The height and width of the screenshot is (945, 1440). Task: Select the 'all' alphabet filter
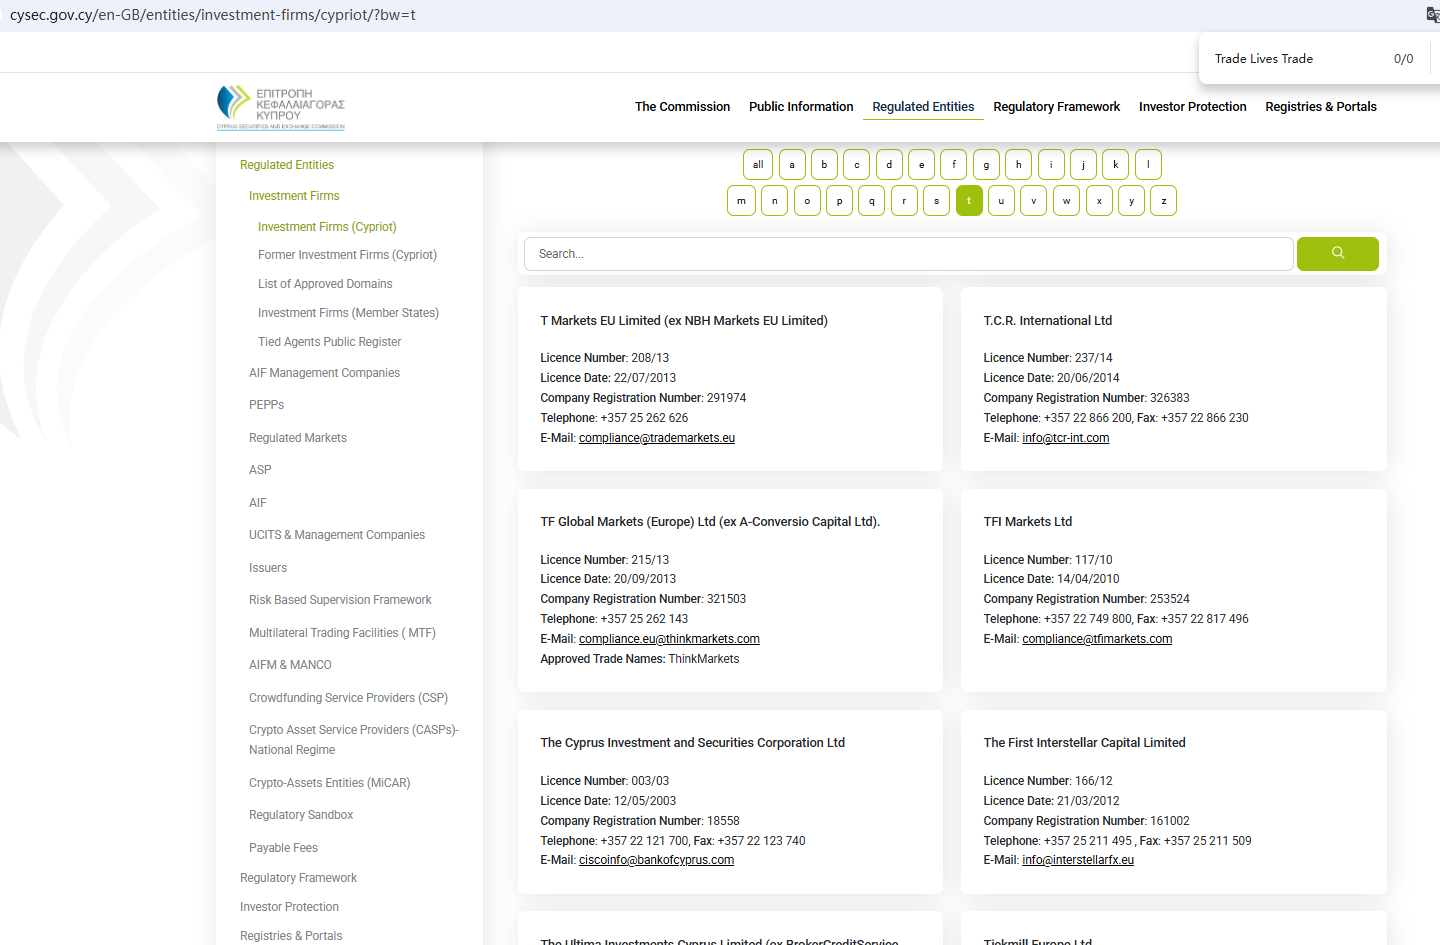pyautogui.click(x=758, y=165)
